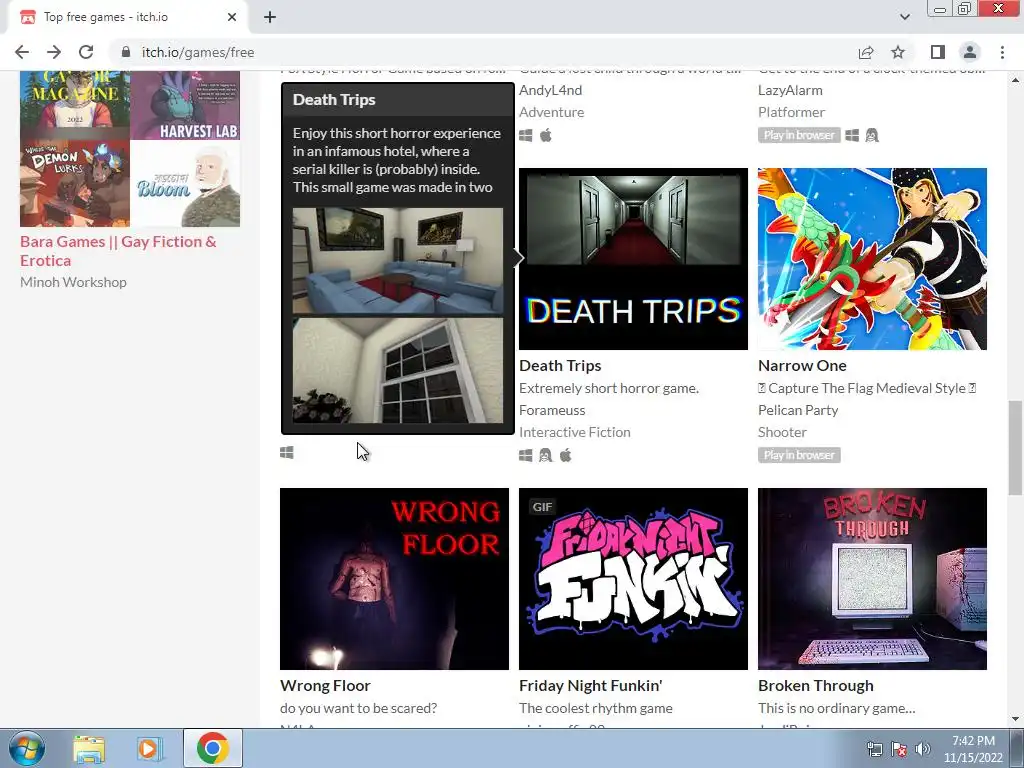This screenshot has width=1024, height=768.
Task: Click the Death Trips popup title
Action: click(334, 99)
